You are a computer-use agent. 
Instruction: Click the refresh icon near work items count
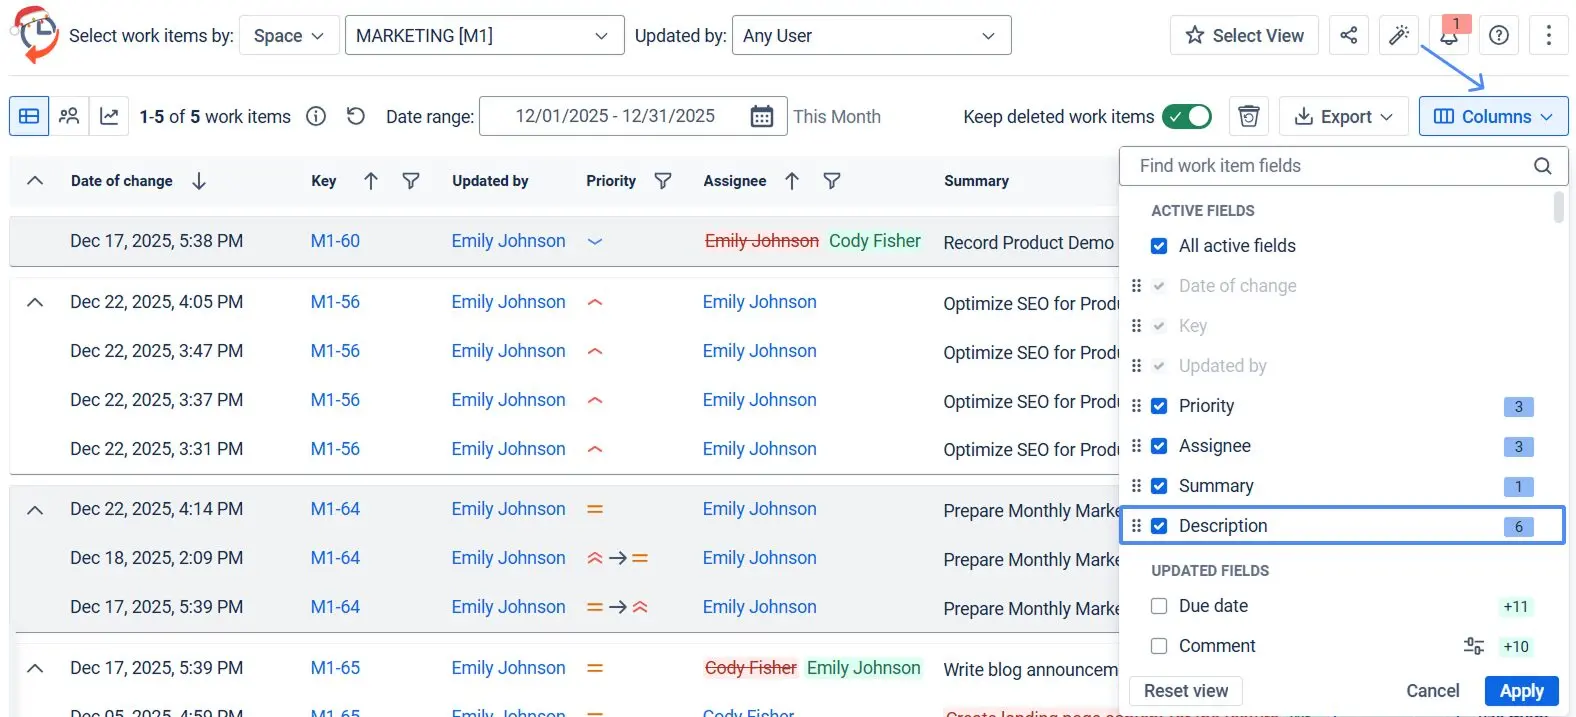click(355, 116)
